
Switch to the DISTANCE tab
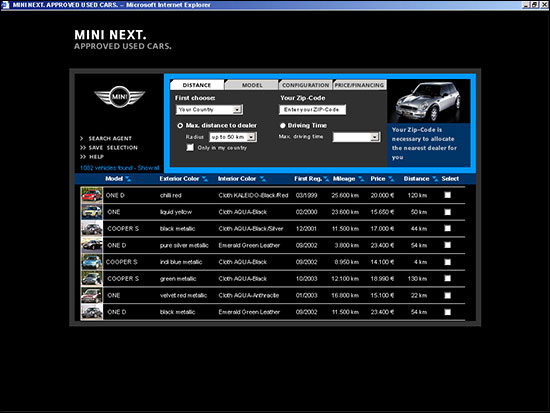197,85
